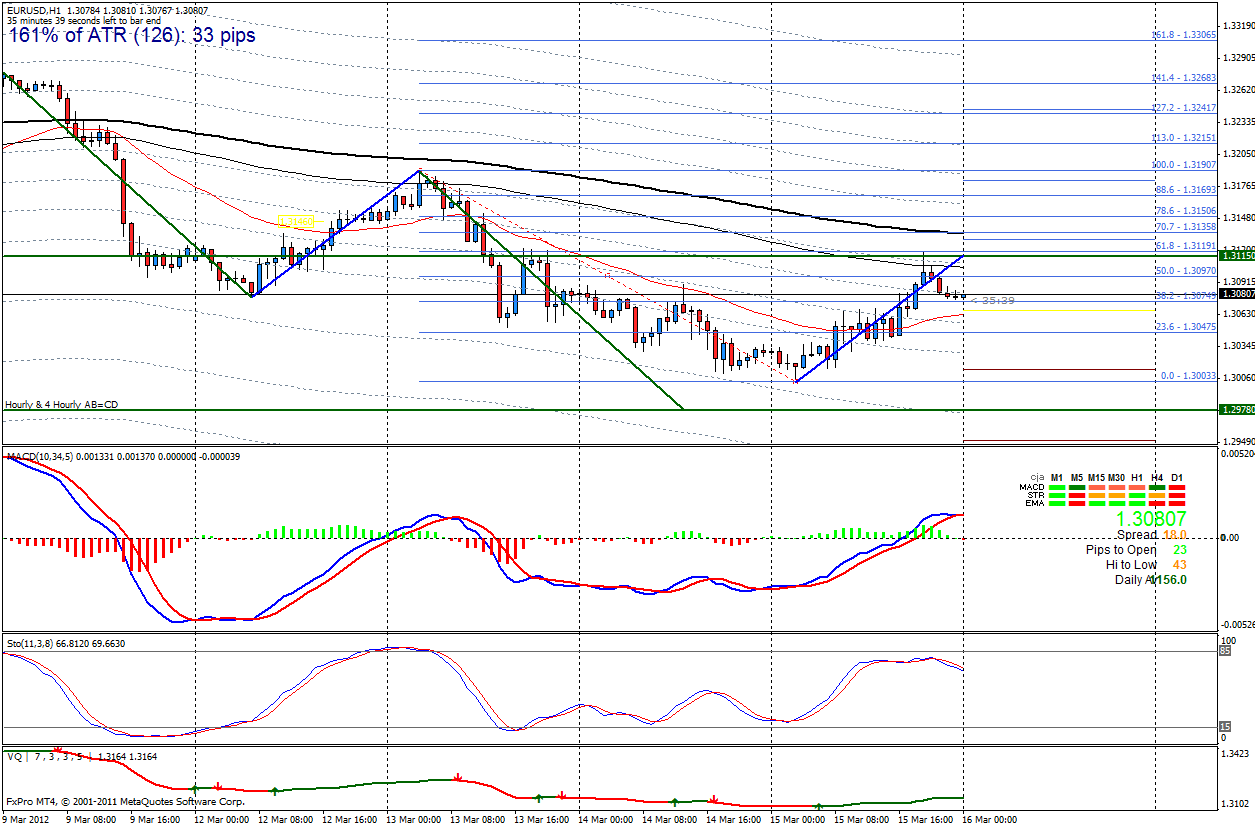Switch to the H4 timeframe column header
Viewport: 1255px width, 827px height.
1157,477
